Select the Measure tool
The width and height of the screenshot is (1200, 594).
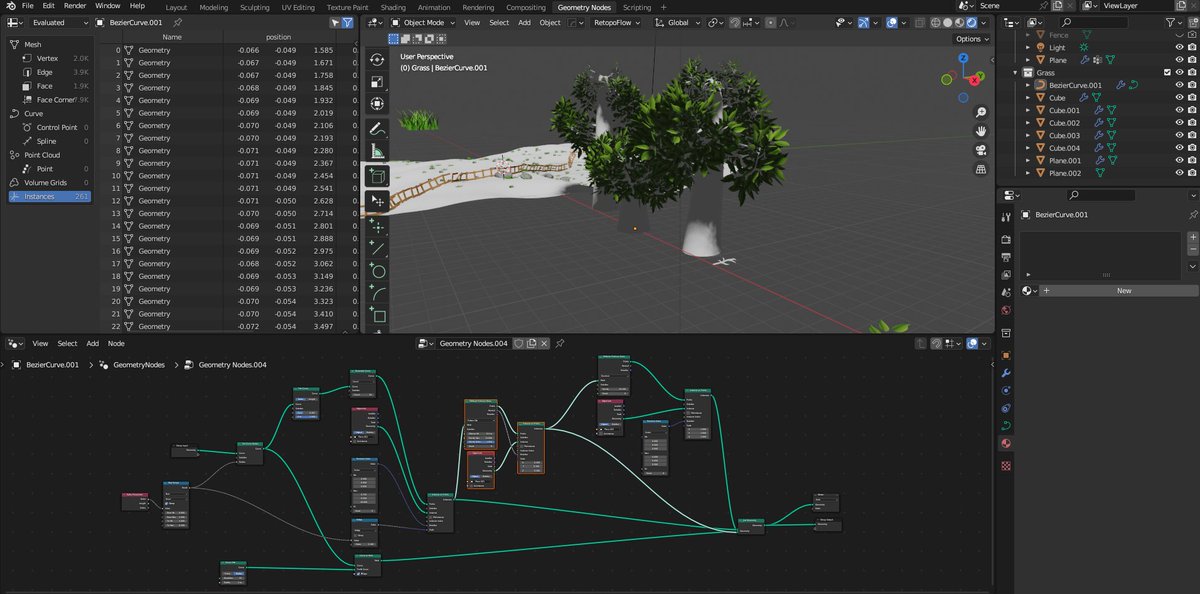coord(379,151)
